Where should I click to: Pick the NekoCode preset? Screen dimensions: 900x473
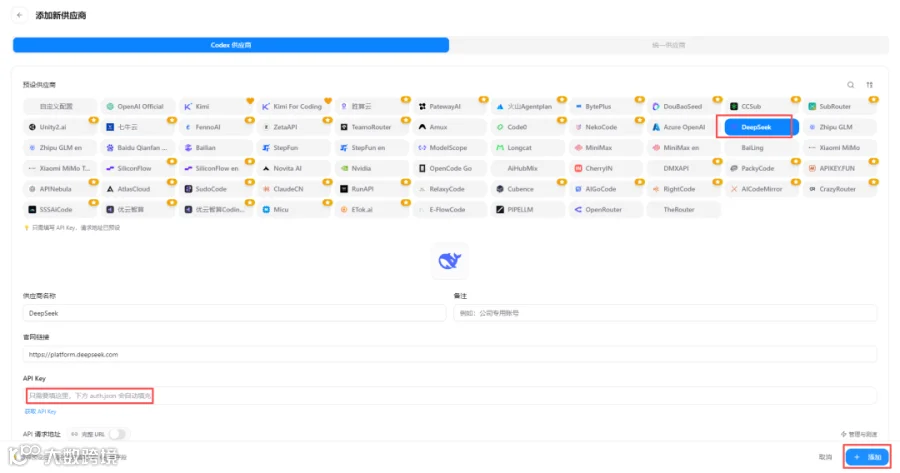[607, 127]
